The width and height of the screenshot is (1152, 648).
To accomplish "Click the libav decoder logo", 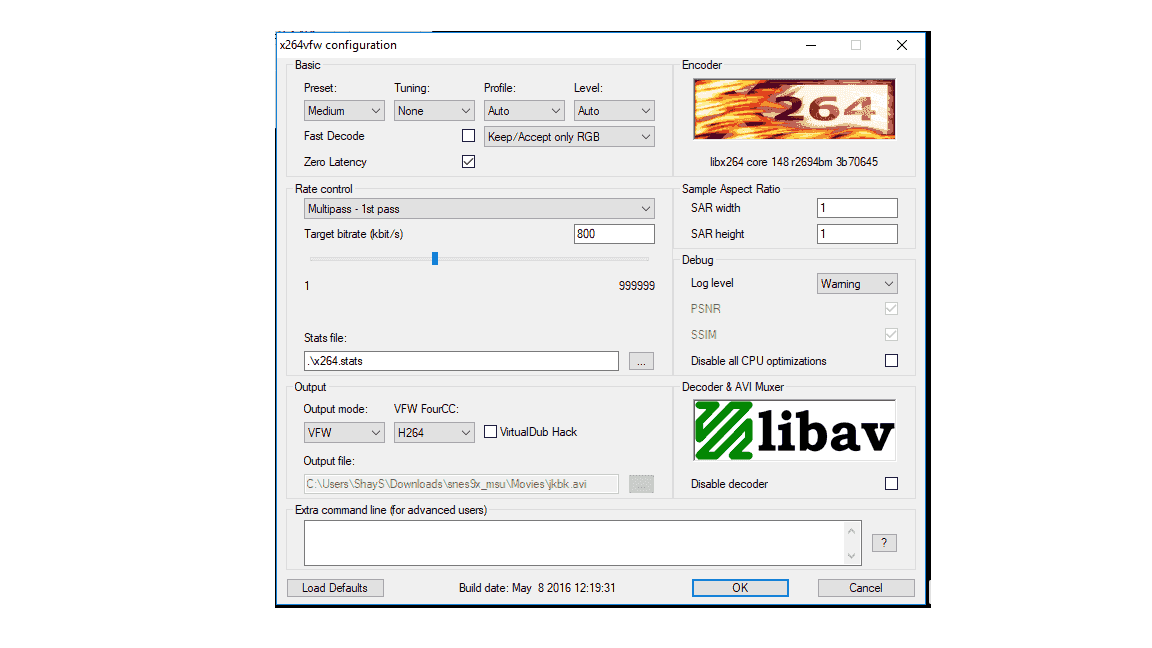I will (794, 431).
